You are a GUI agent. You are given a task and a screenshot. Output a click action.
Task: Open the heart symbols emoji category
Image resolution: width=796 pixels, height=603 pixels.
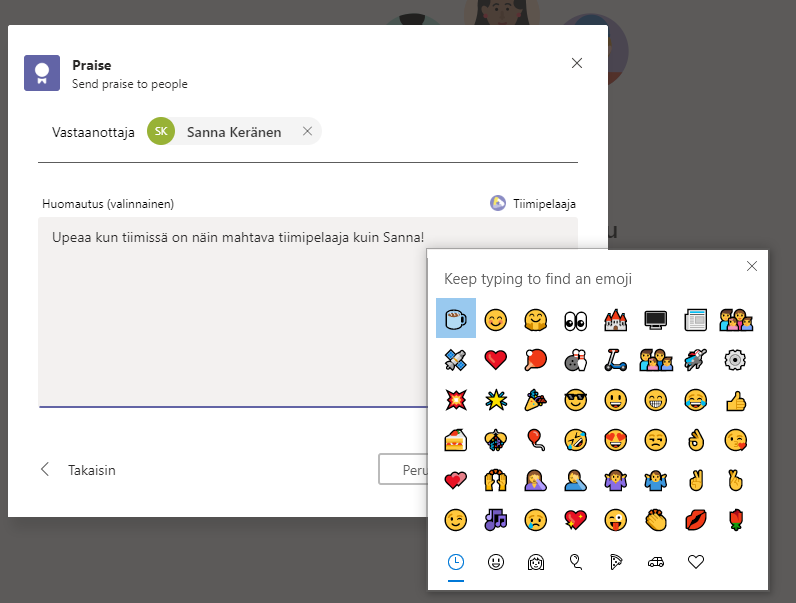point(696,562)
